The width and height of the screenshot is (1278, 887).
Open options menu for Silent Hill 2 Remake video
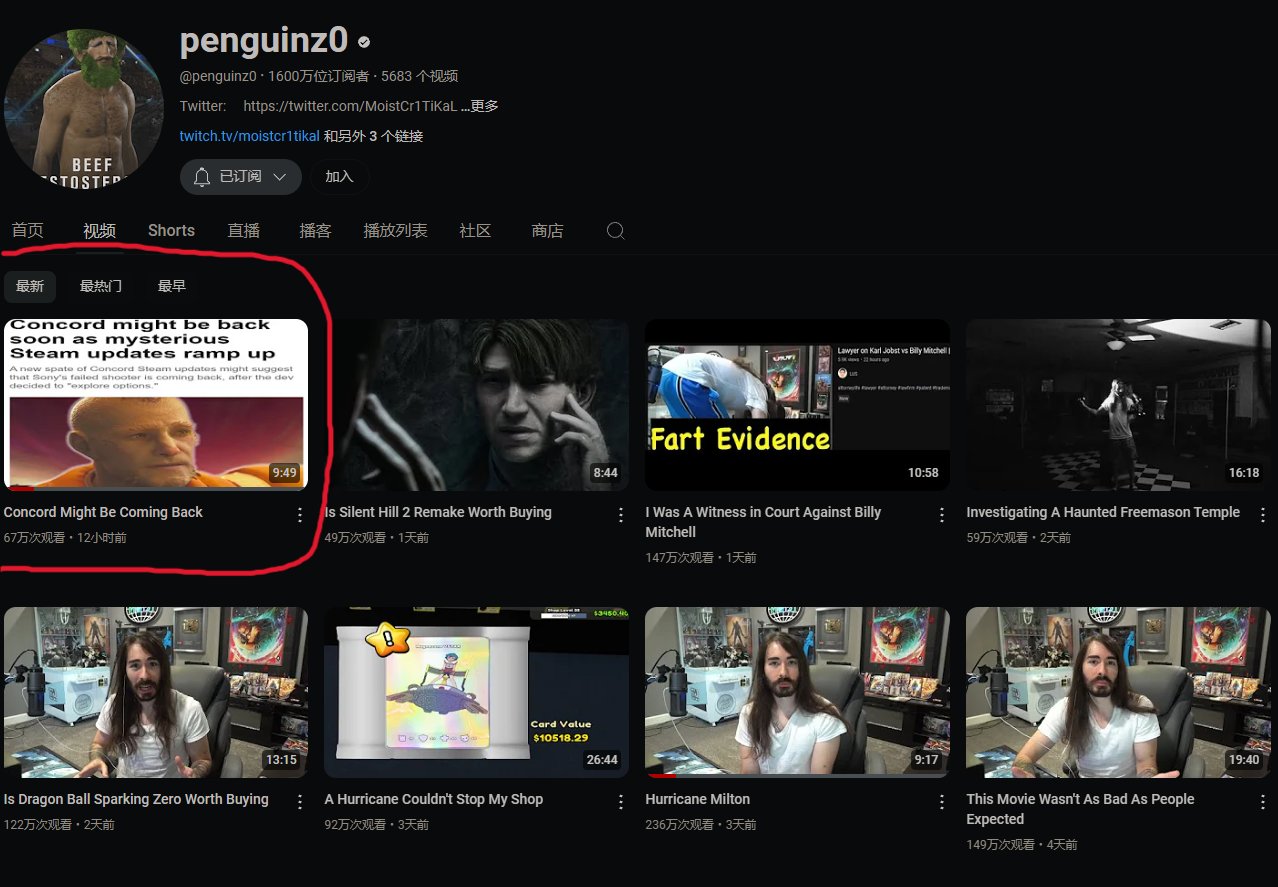click(620, 515)
